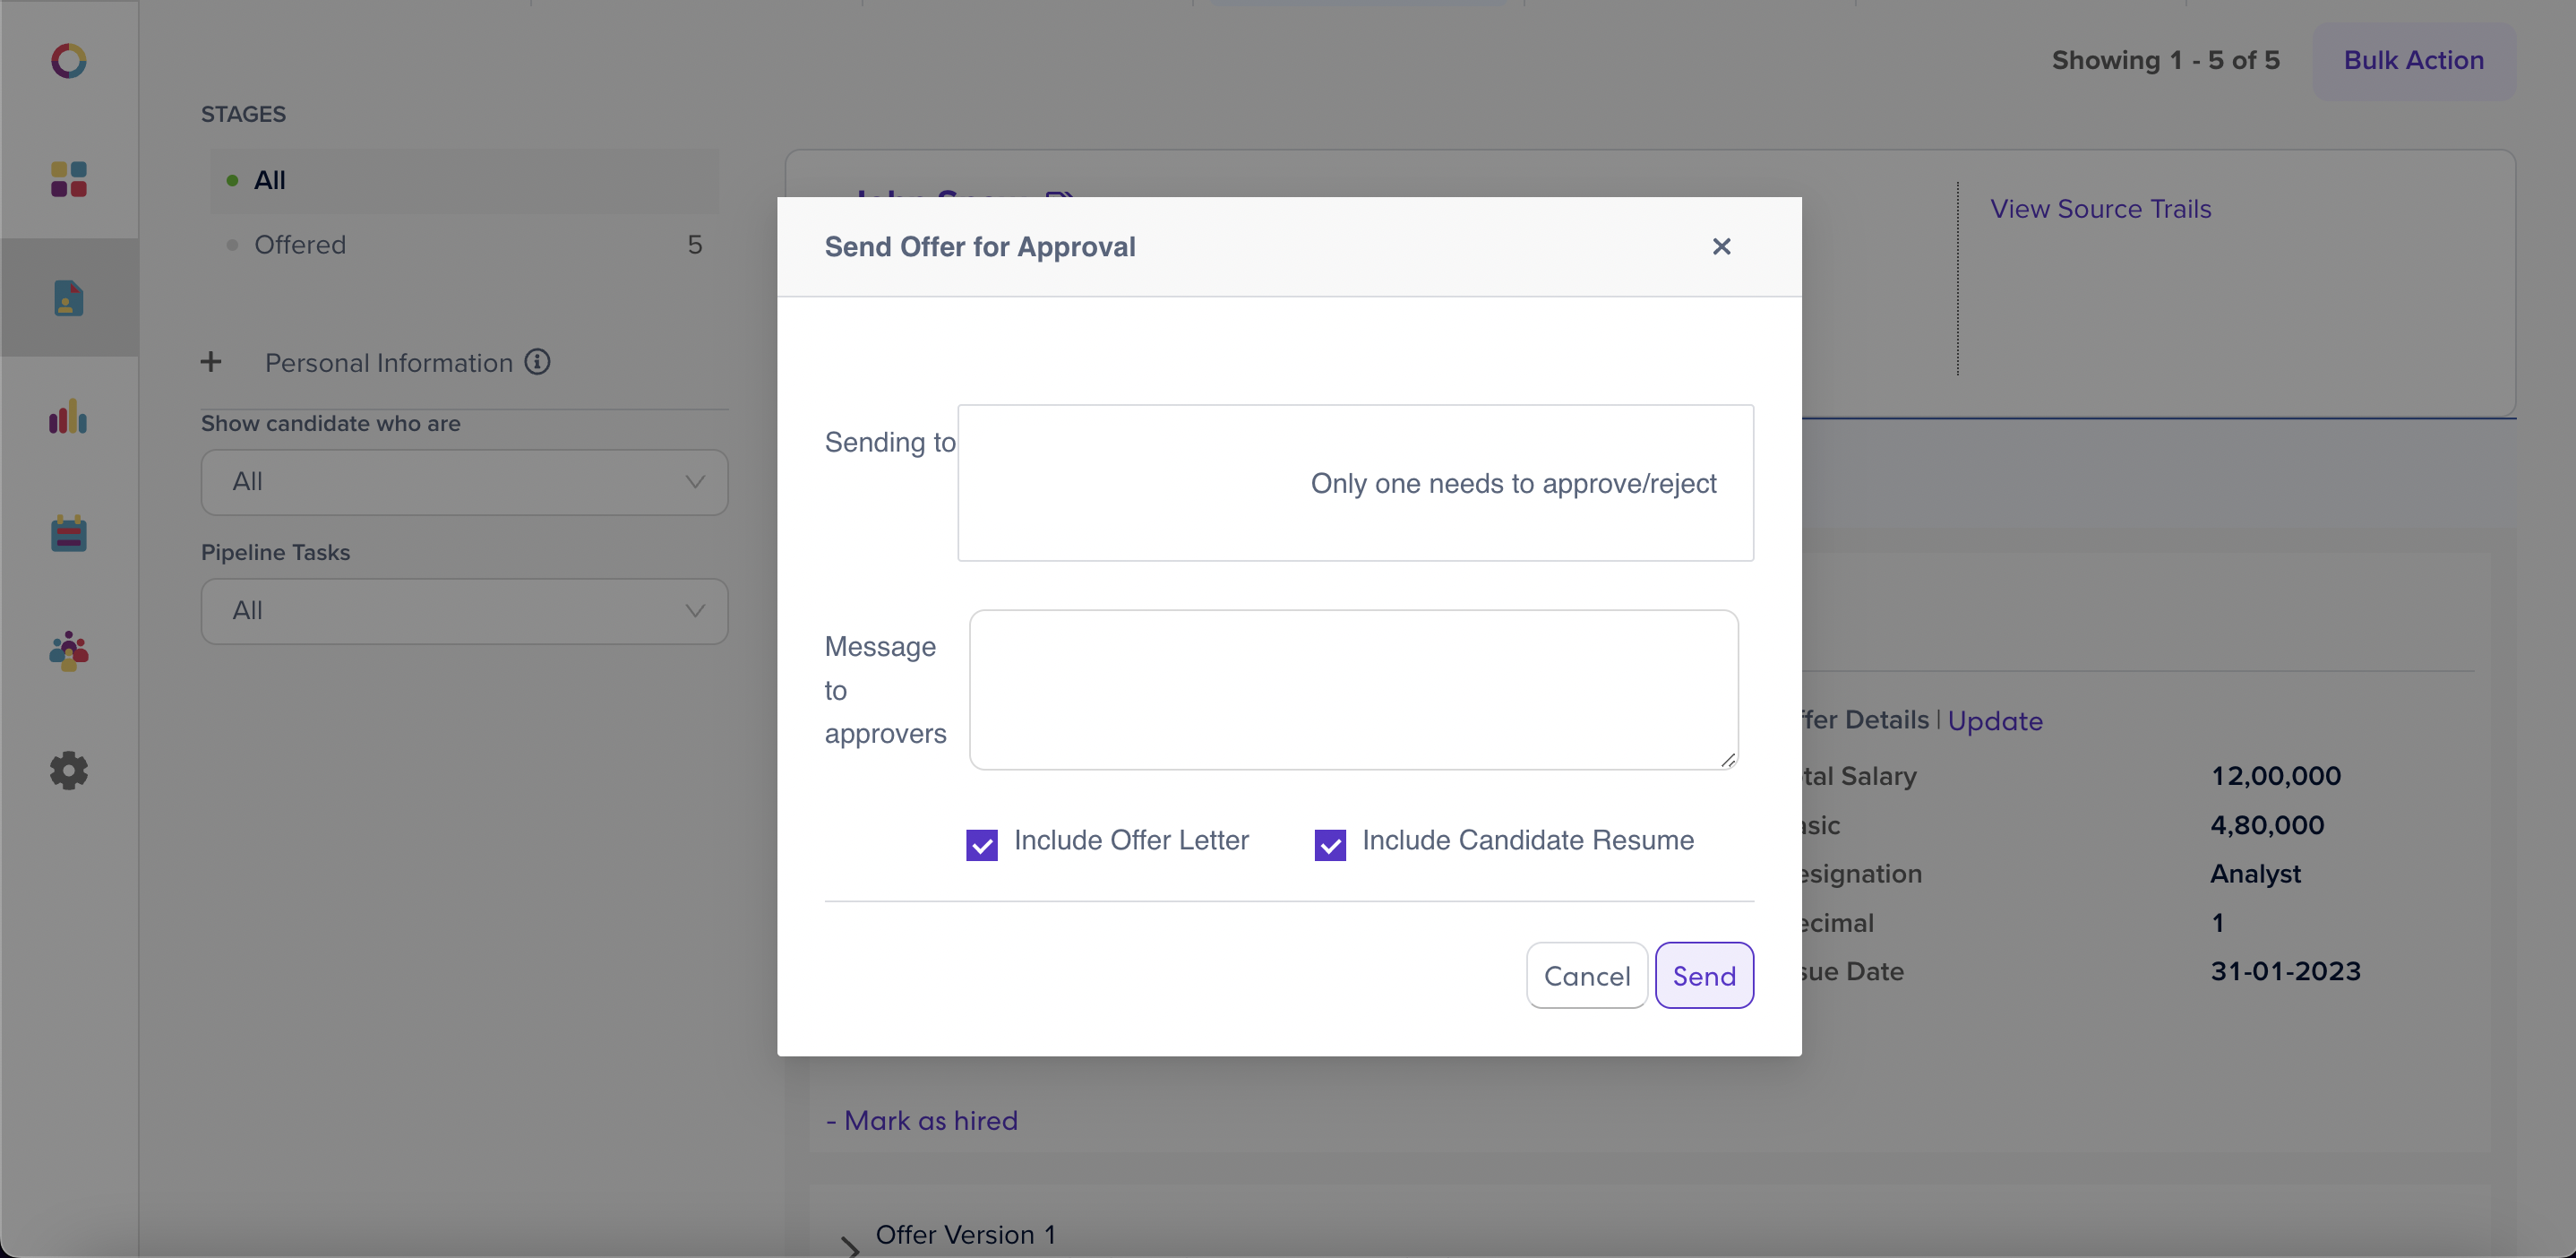Click the Sending to approvers field

pos(1355,483)
